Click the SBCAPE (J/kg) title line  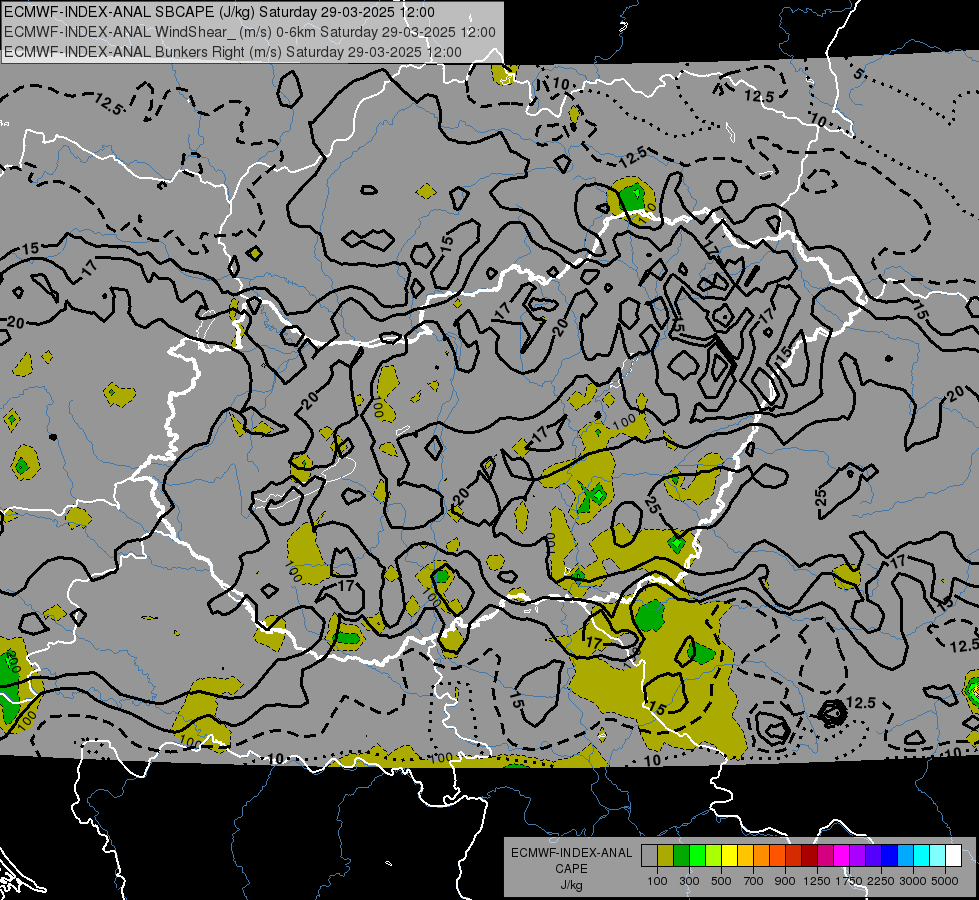click(x=219, y=12)
